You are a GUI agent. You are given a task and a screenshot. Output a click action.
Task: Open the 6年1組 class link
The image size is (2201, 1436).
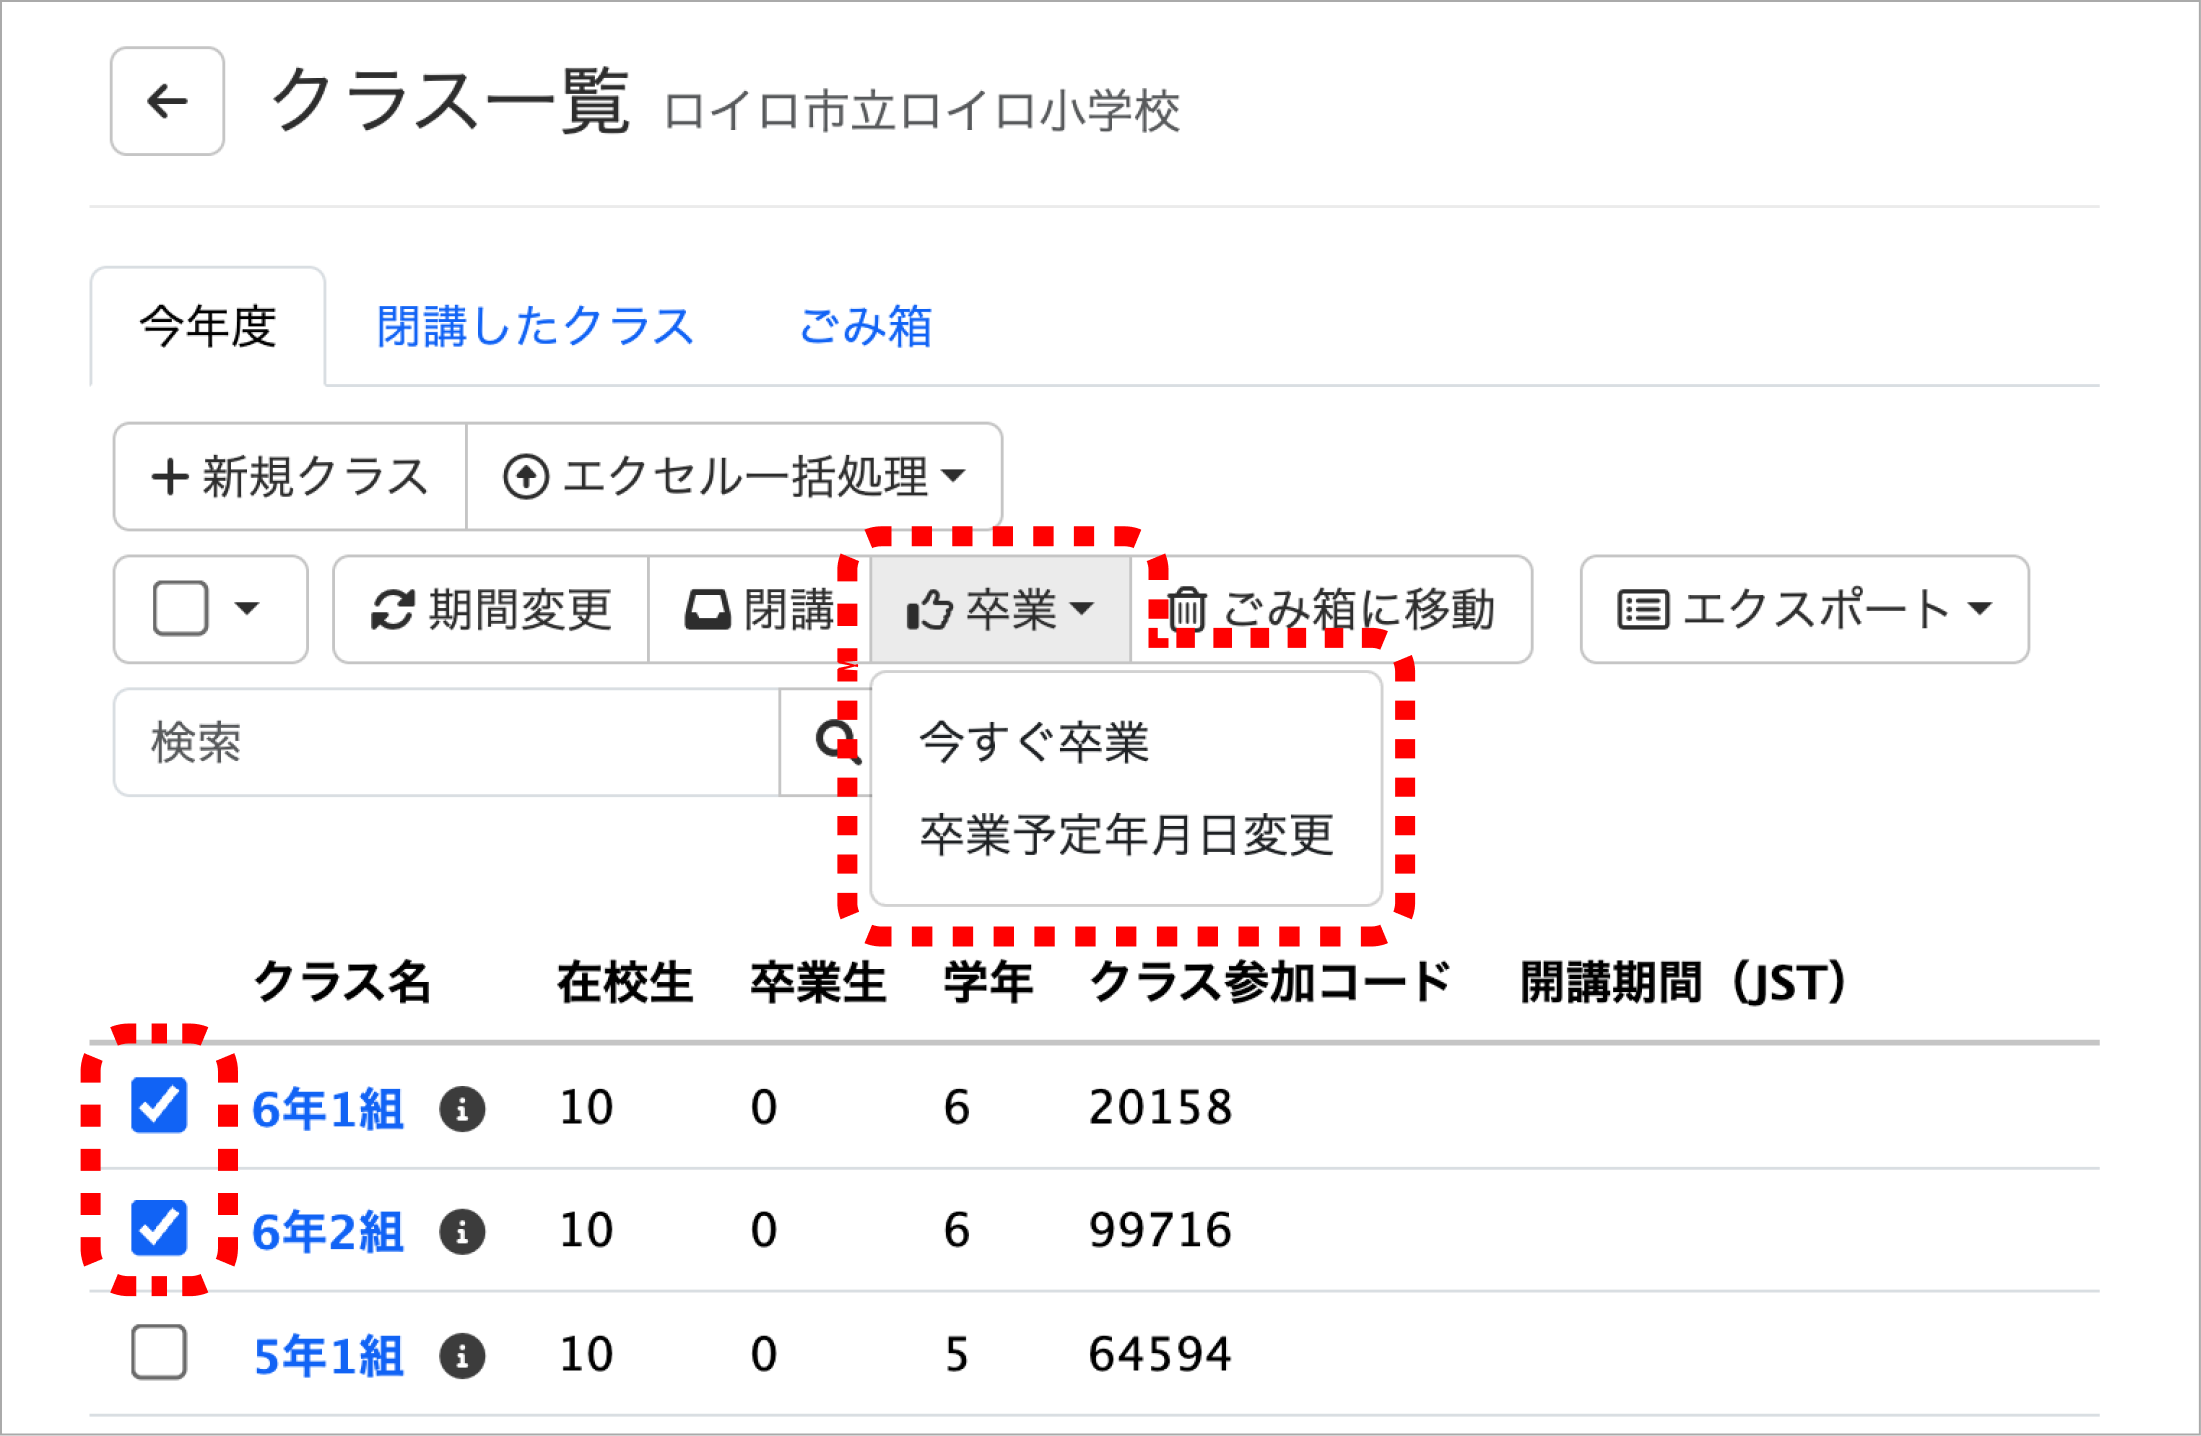click(x=328, y=1109)
